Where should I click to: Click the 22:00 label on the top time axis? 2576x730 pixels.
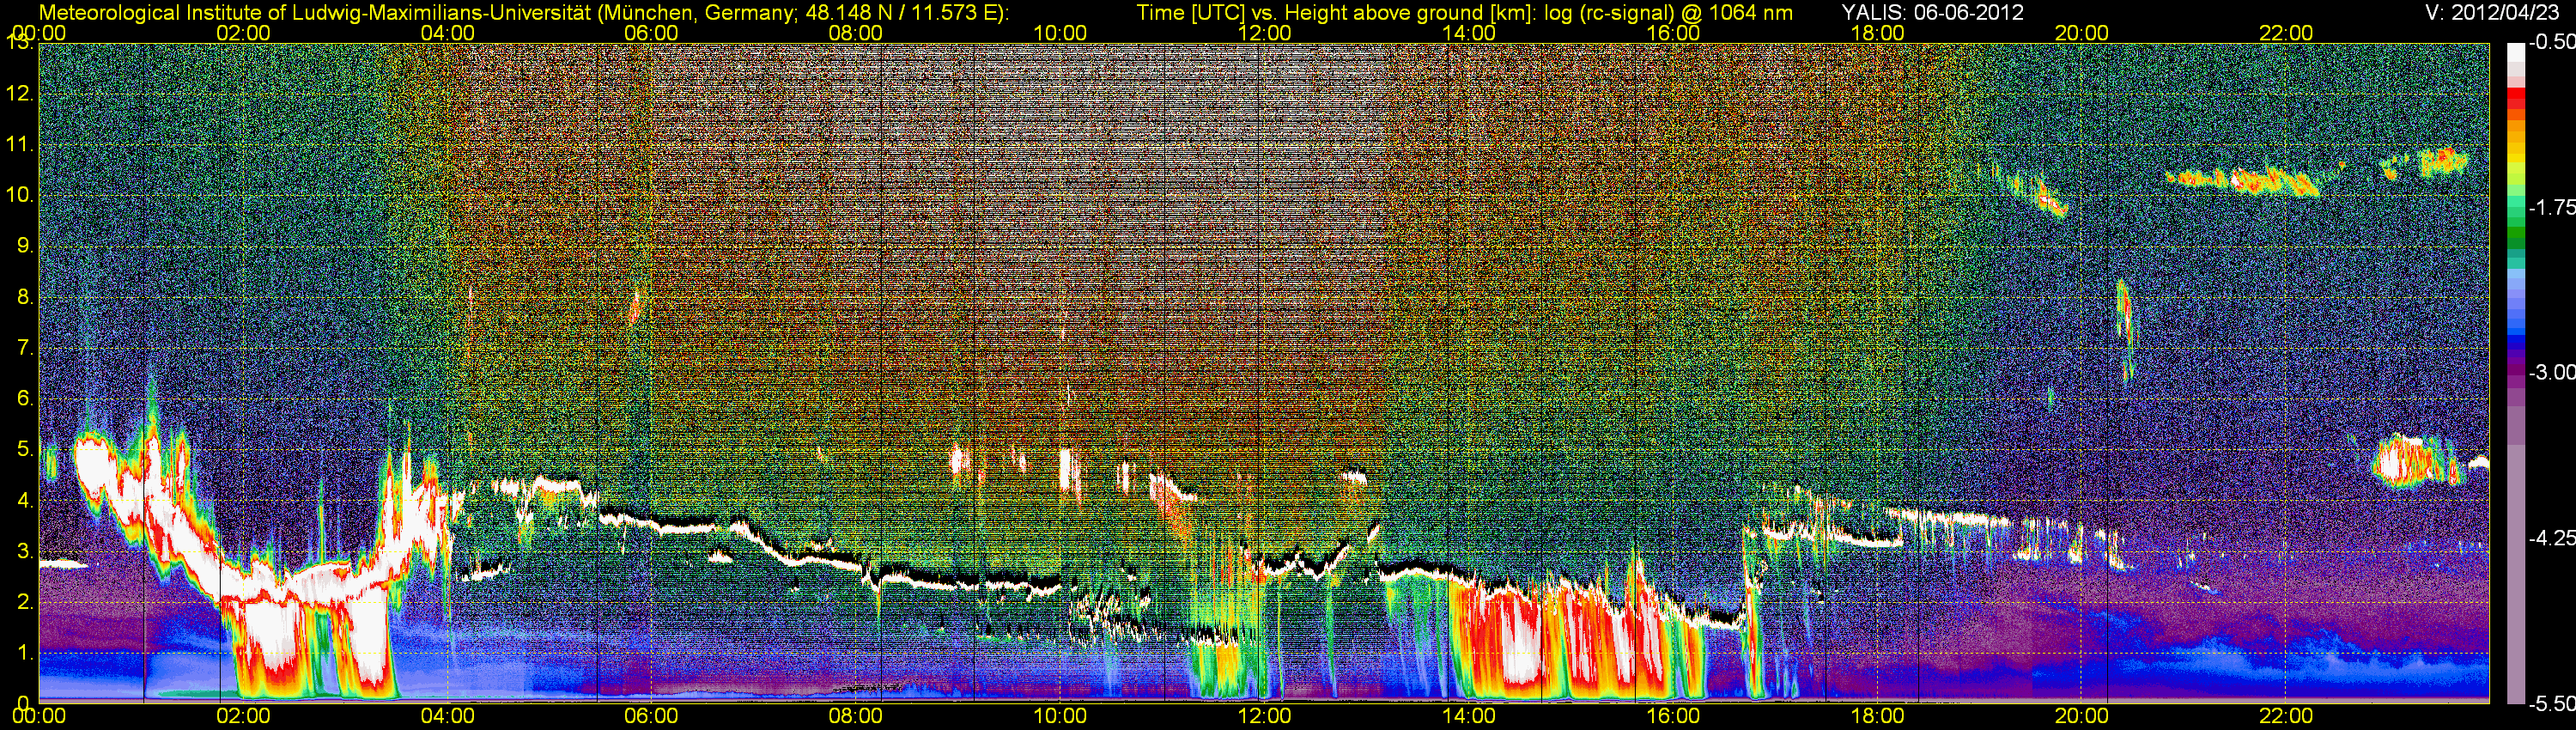[x=2286, y=33]
